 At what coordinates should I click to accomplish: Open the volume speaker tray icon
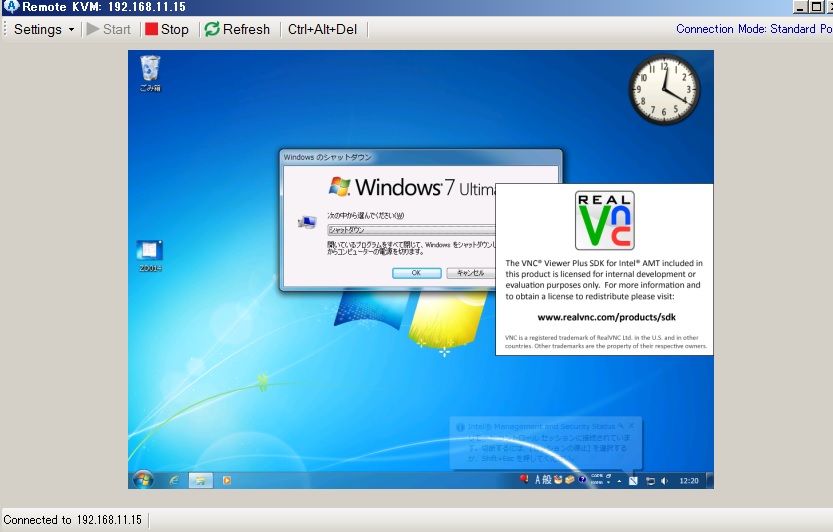click(x=664, y=481)
